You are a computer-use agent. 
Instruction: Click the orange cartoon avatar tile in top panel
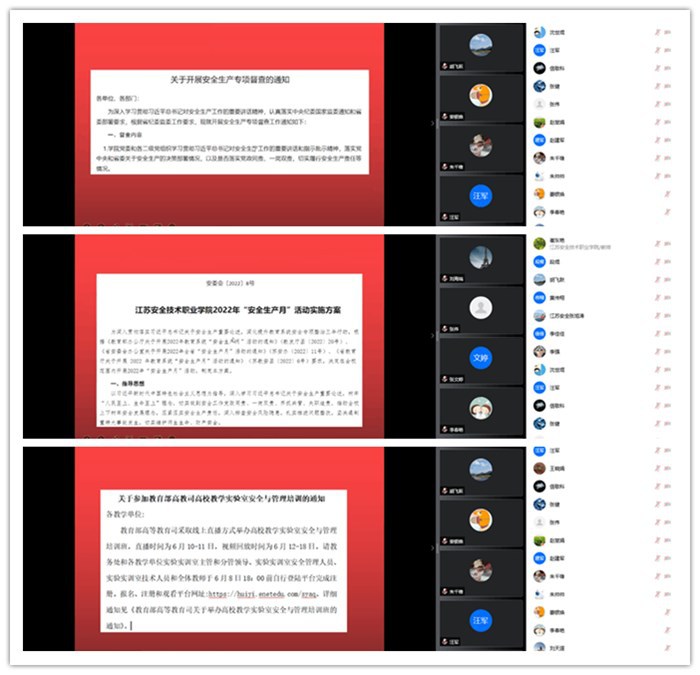pos(481,94)
